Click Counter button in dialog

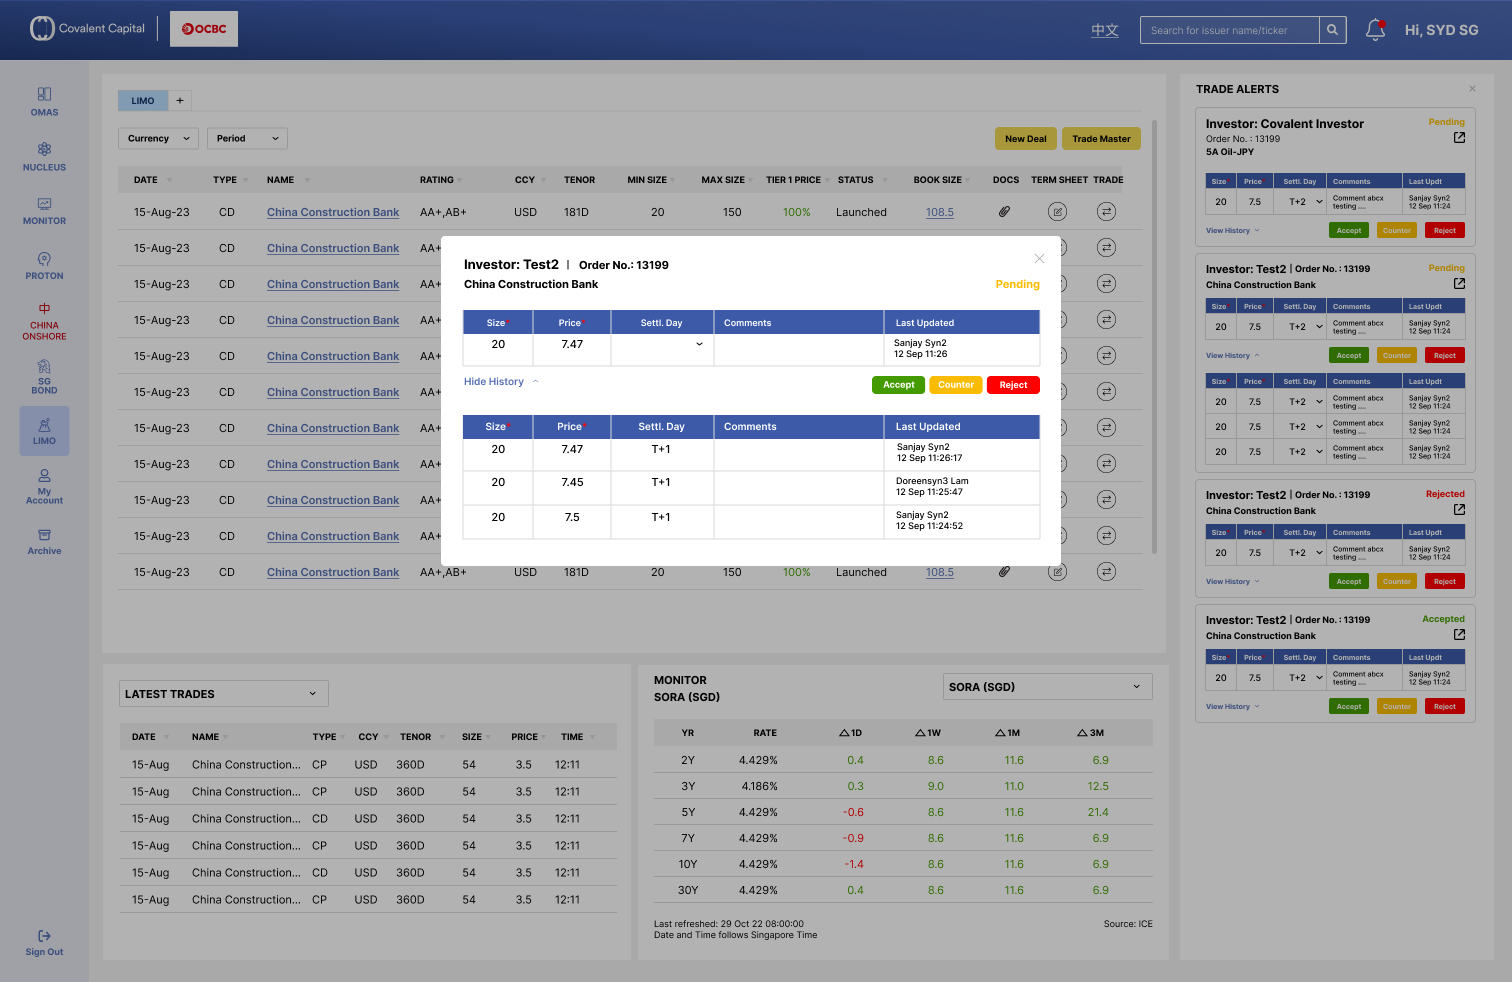click(x=956, y=385)
